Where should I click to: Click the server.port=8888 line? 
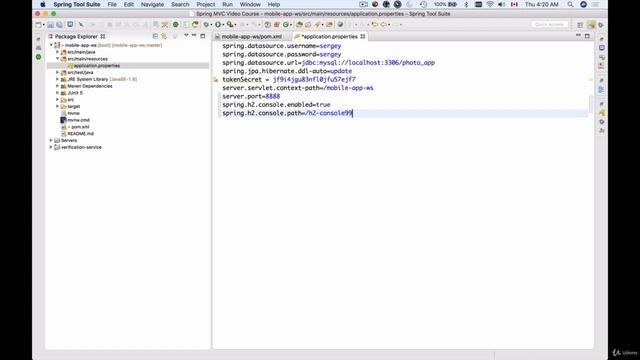click(x=251, y=96)
